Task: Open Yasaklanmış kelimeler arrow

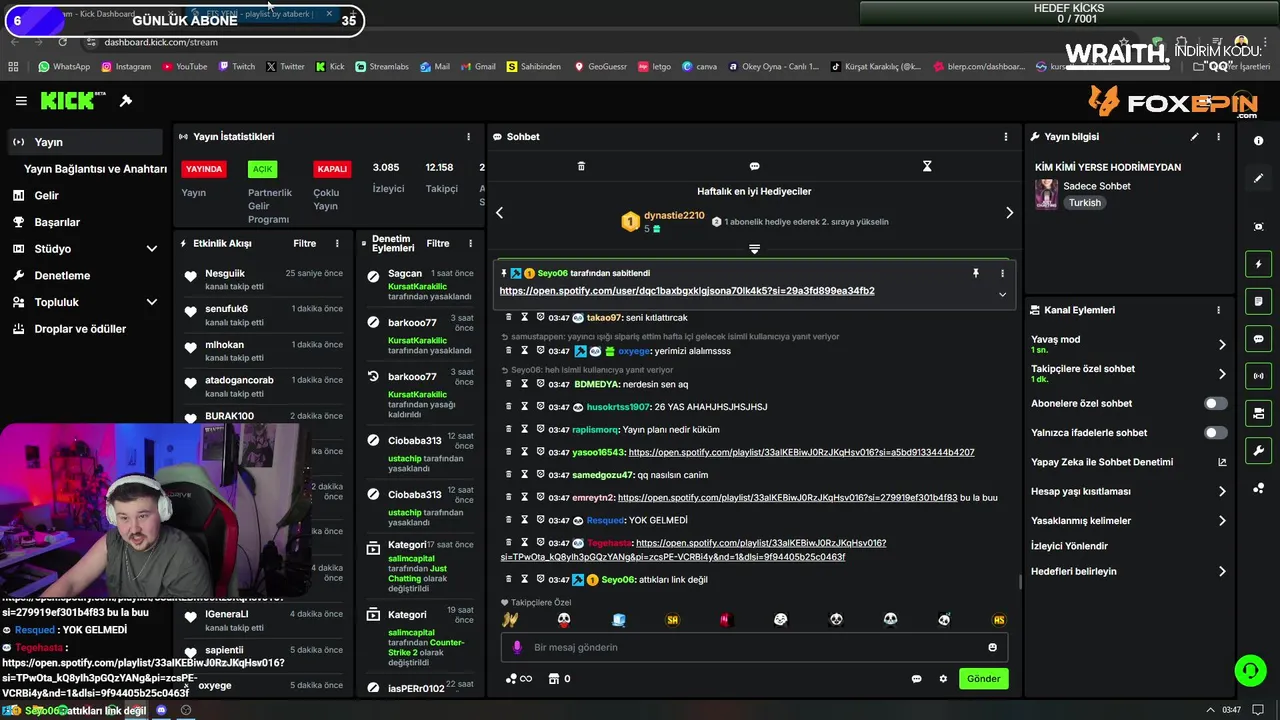Action: tap(1222, 521)
